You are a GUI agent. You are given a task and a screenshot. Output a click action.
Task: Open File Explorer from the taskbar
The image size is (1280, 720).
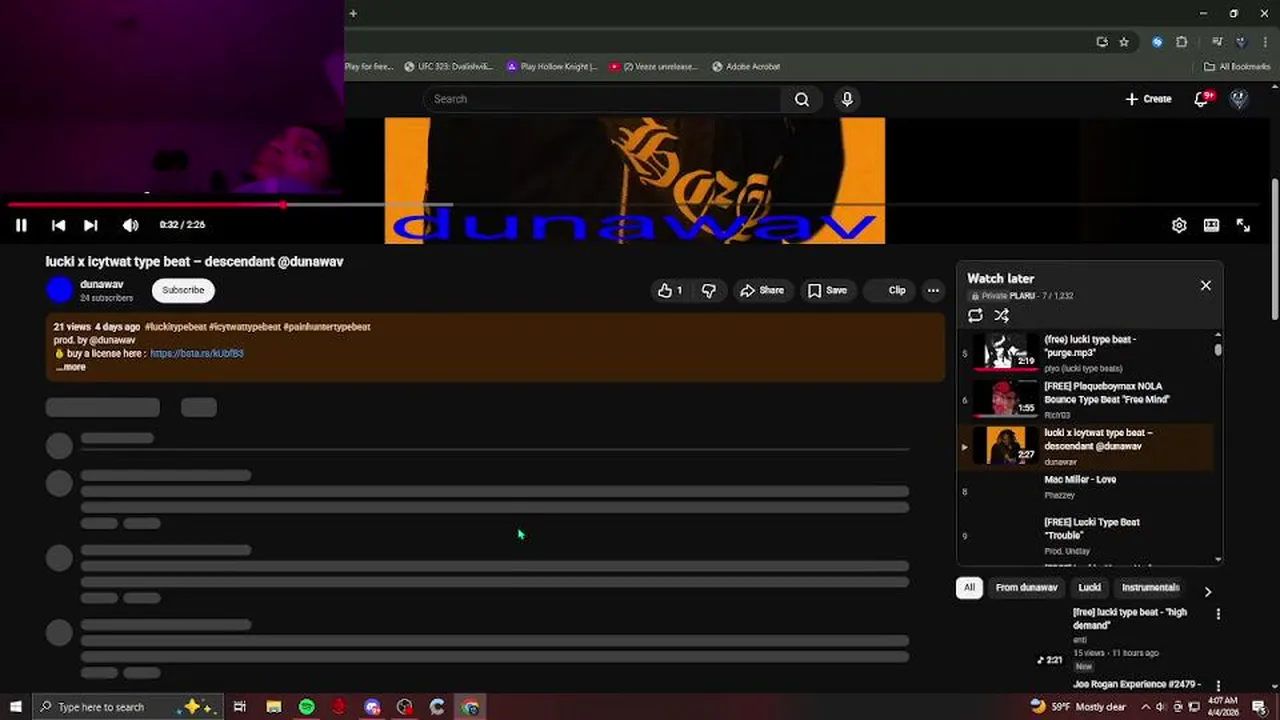coord(273,707)
